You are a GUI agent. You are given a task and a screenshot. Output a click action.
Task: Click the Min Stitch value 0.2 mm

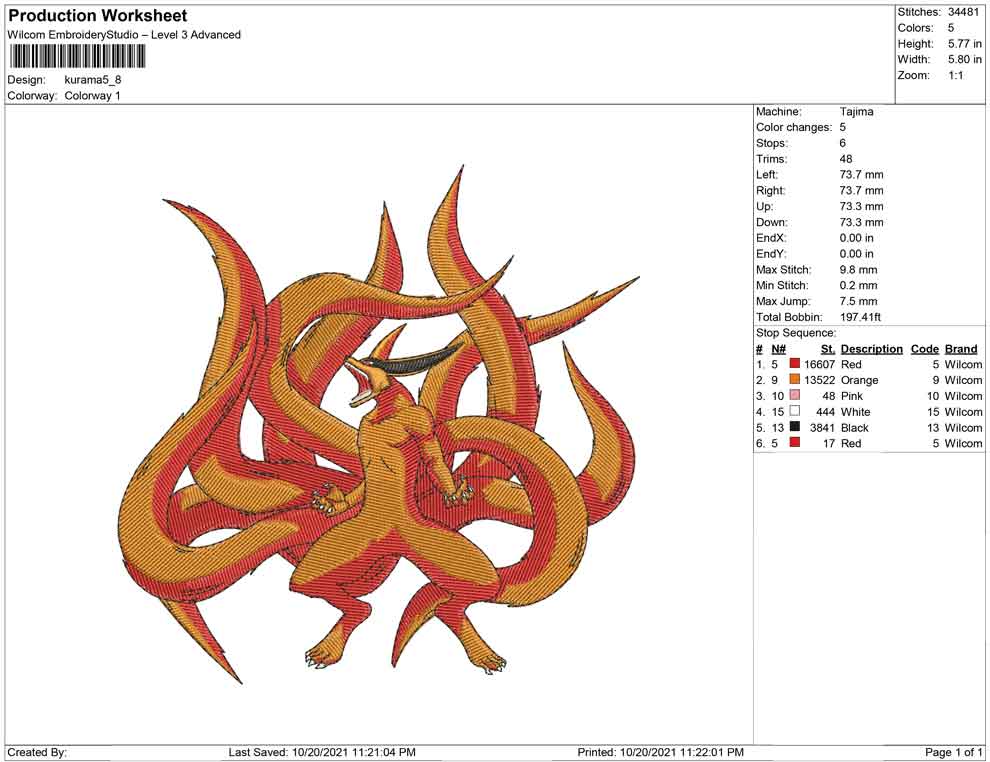coord(859,285)
